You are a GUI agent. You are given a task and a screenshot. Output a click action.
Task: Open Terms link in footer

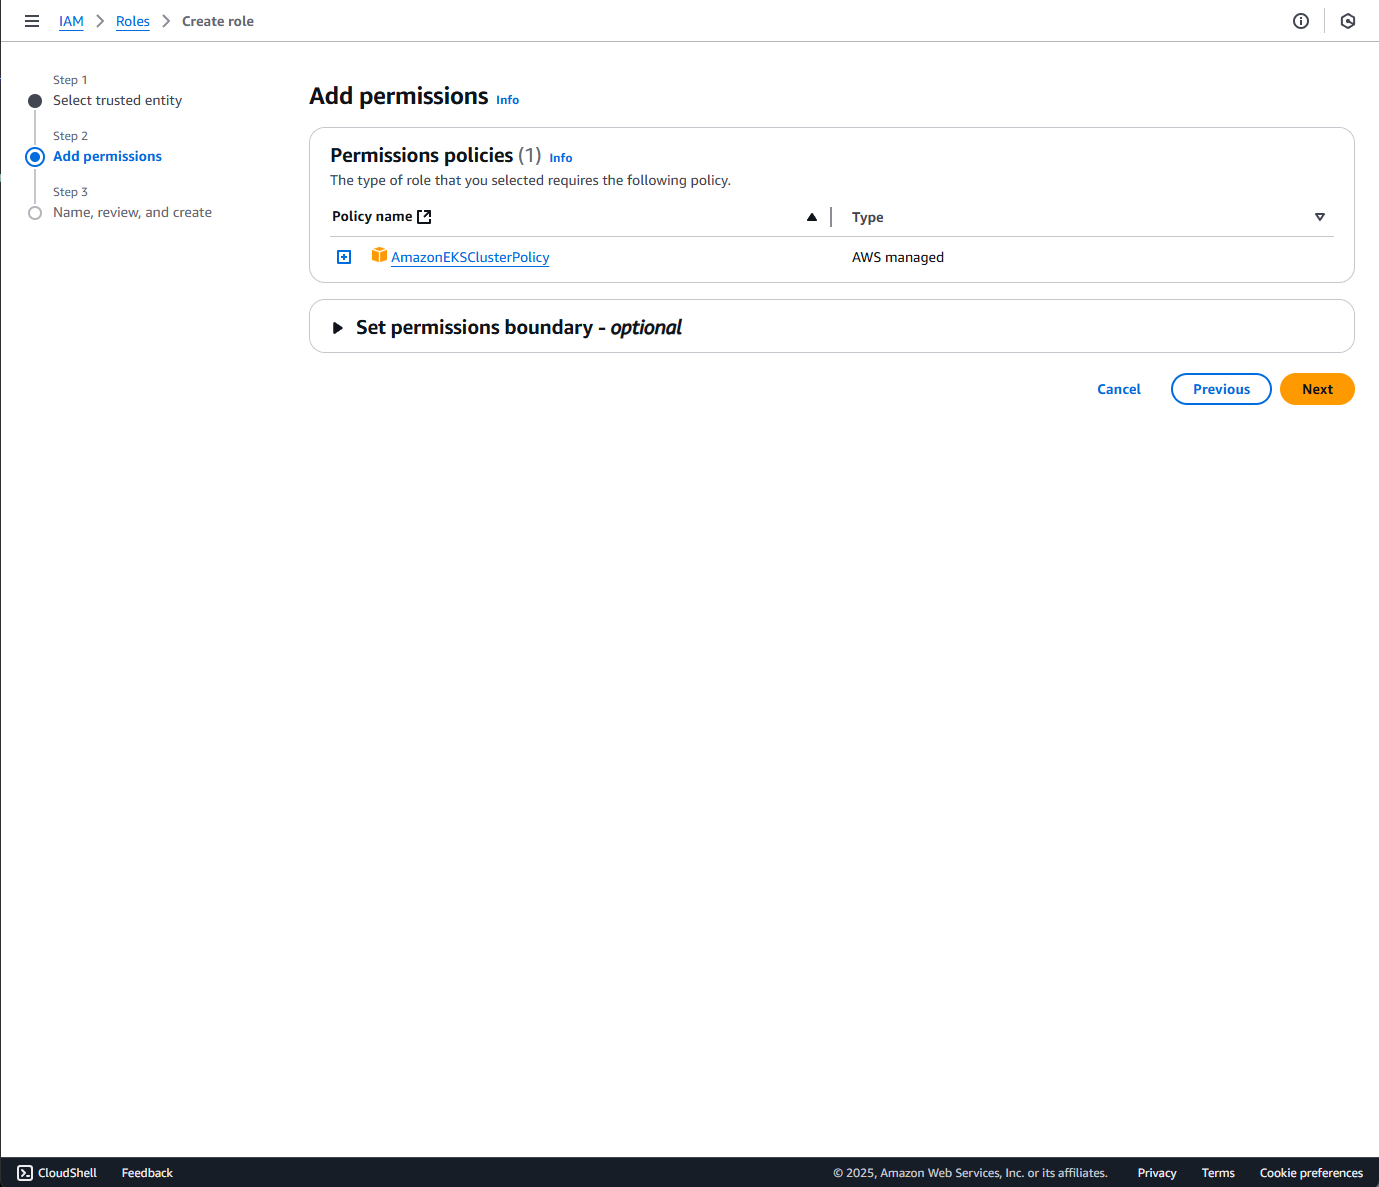[x=1218, y=1173]
